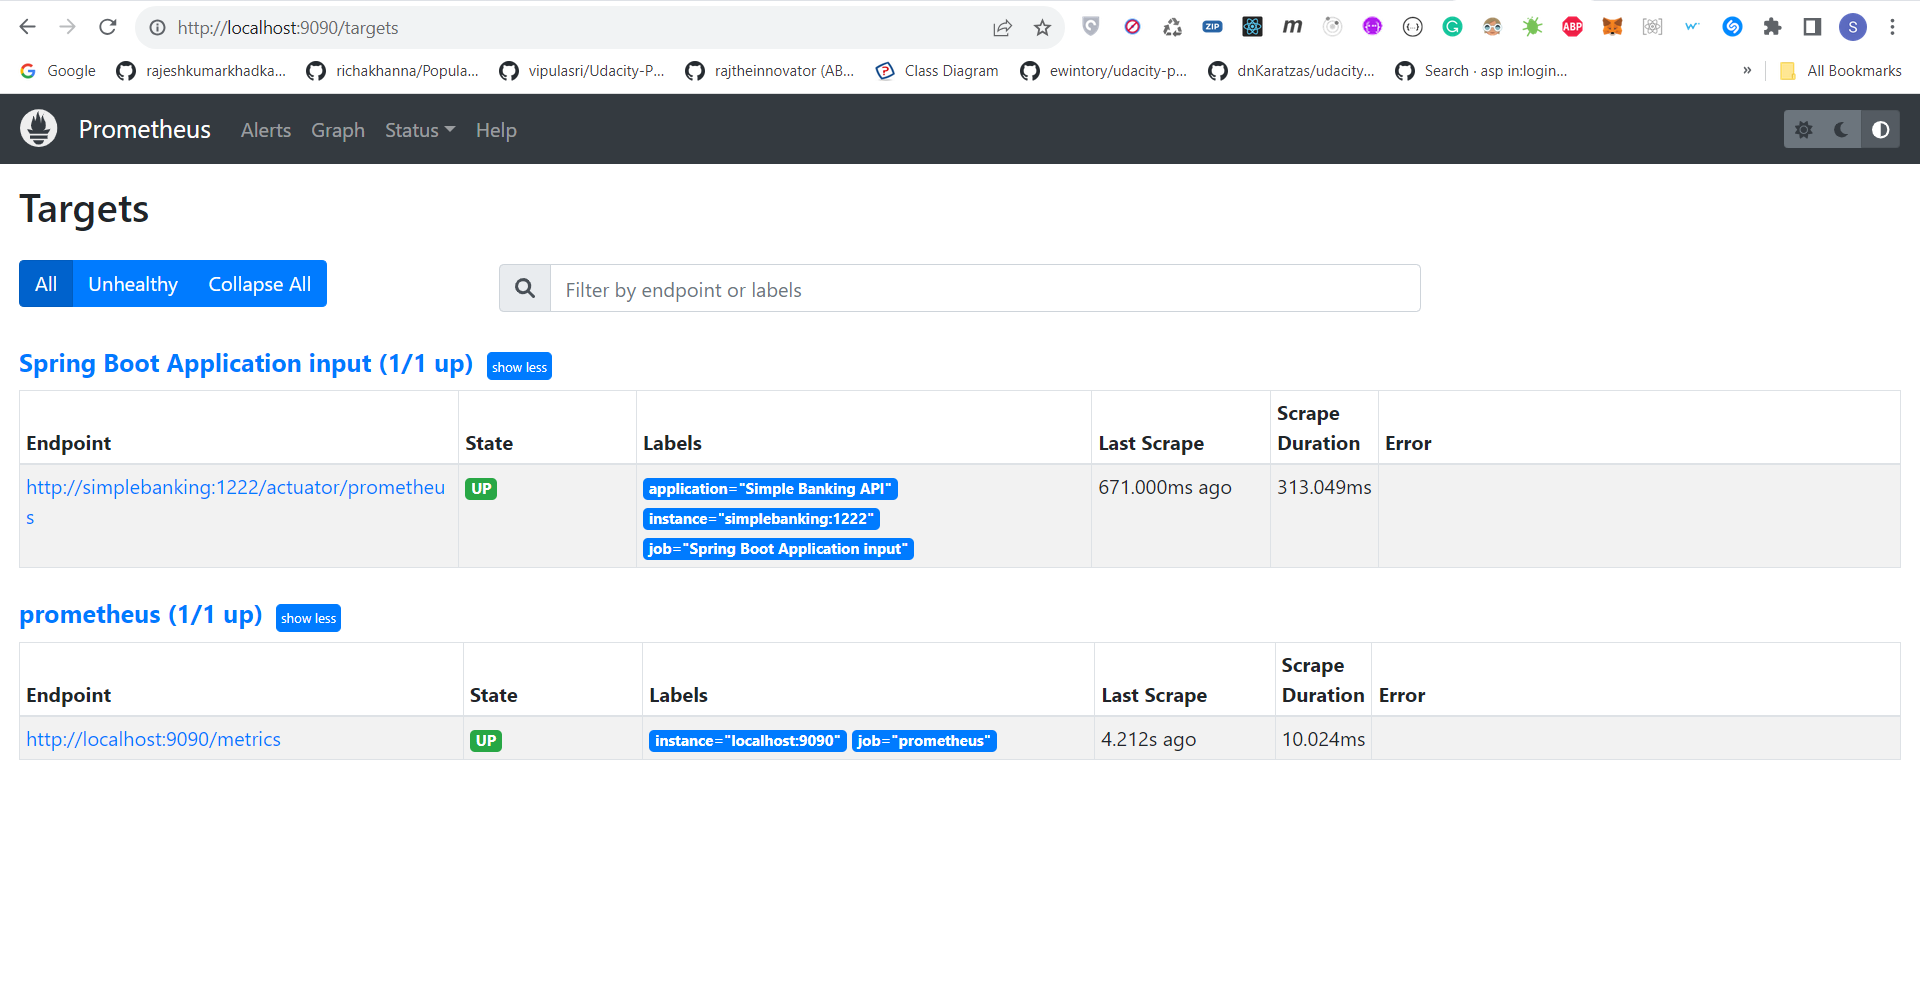Open the Alerts page
This screenshot has height=988, width=1920.
pos(266,130)
